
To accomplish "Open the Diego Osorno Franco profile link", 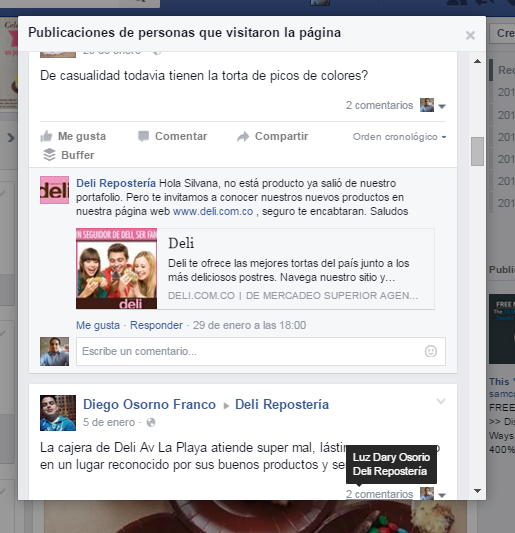I will 150,405.
